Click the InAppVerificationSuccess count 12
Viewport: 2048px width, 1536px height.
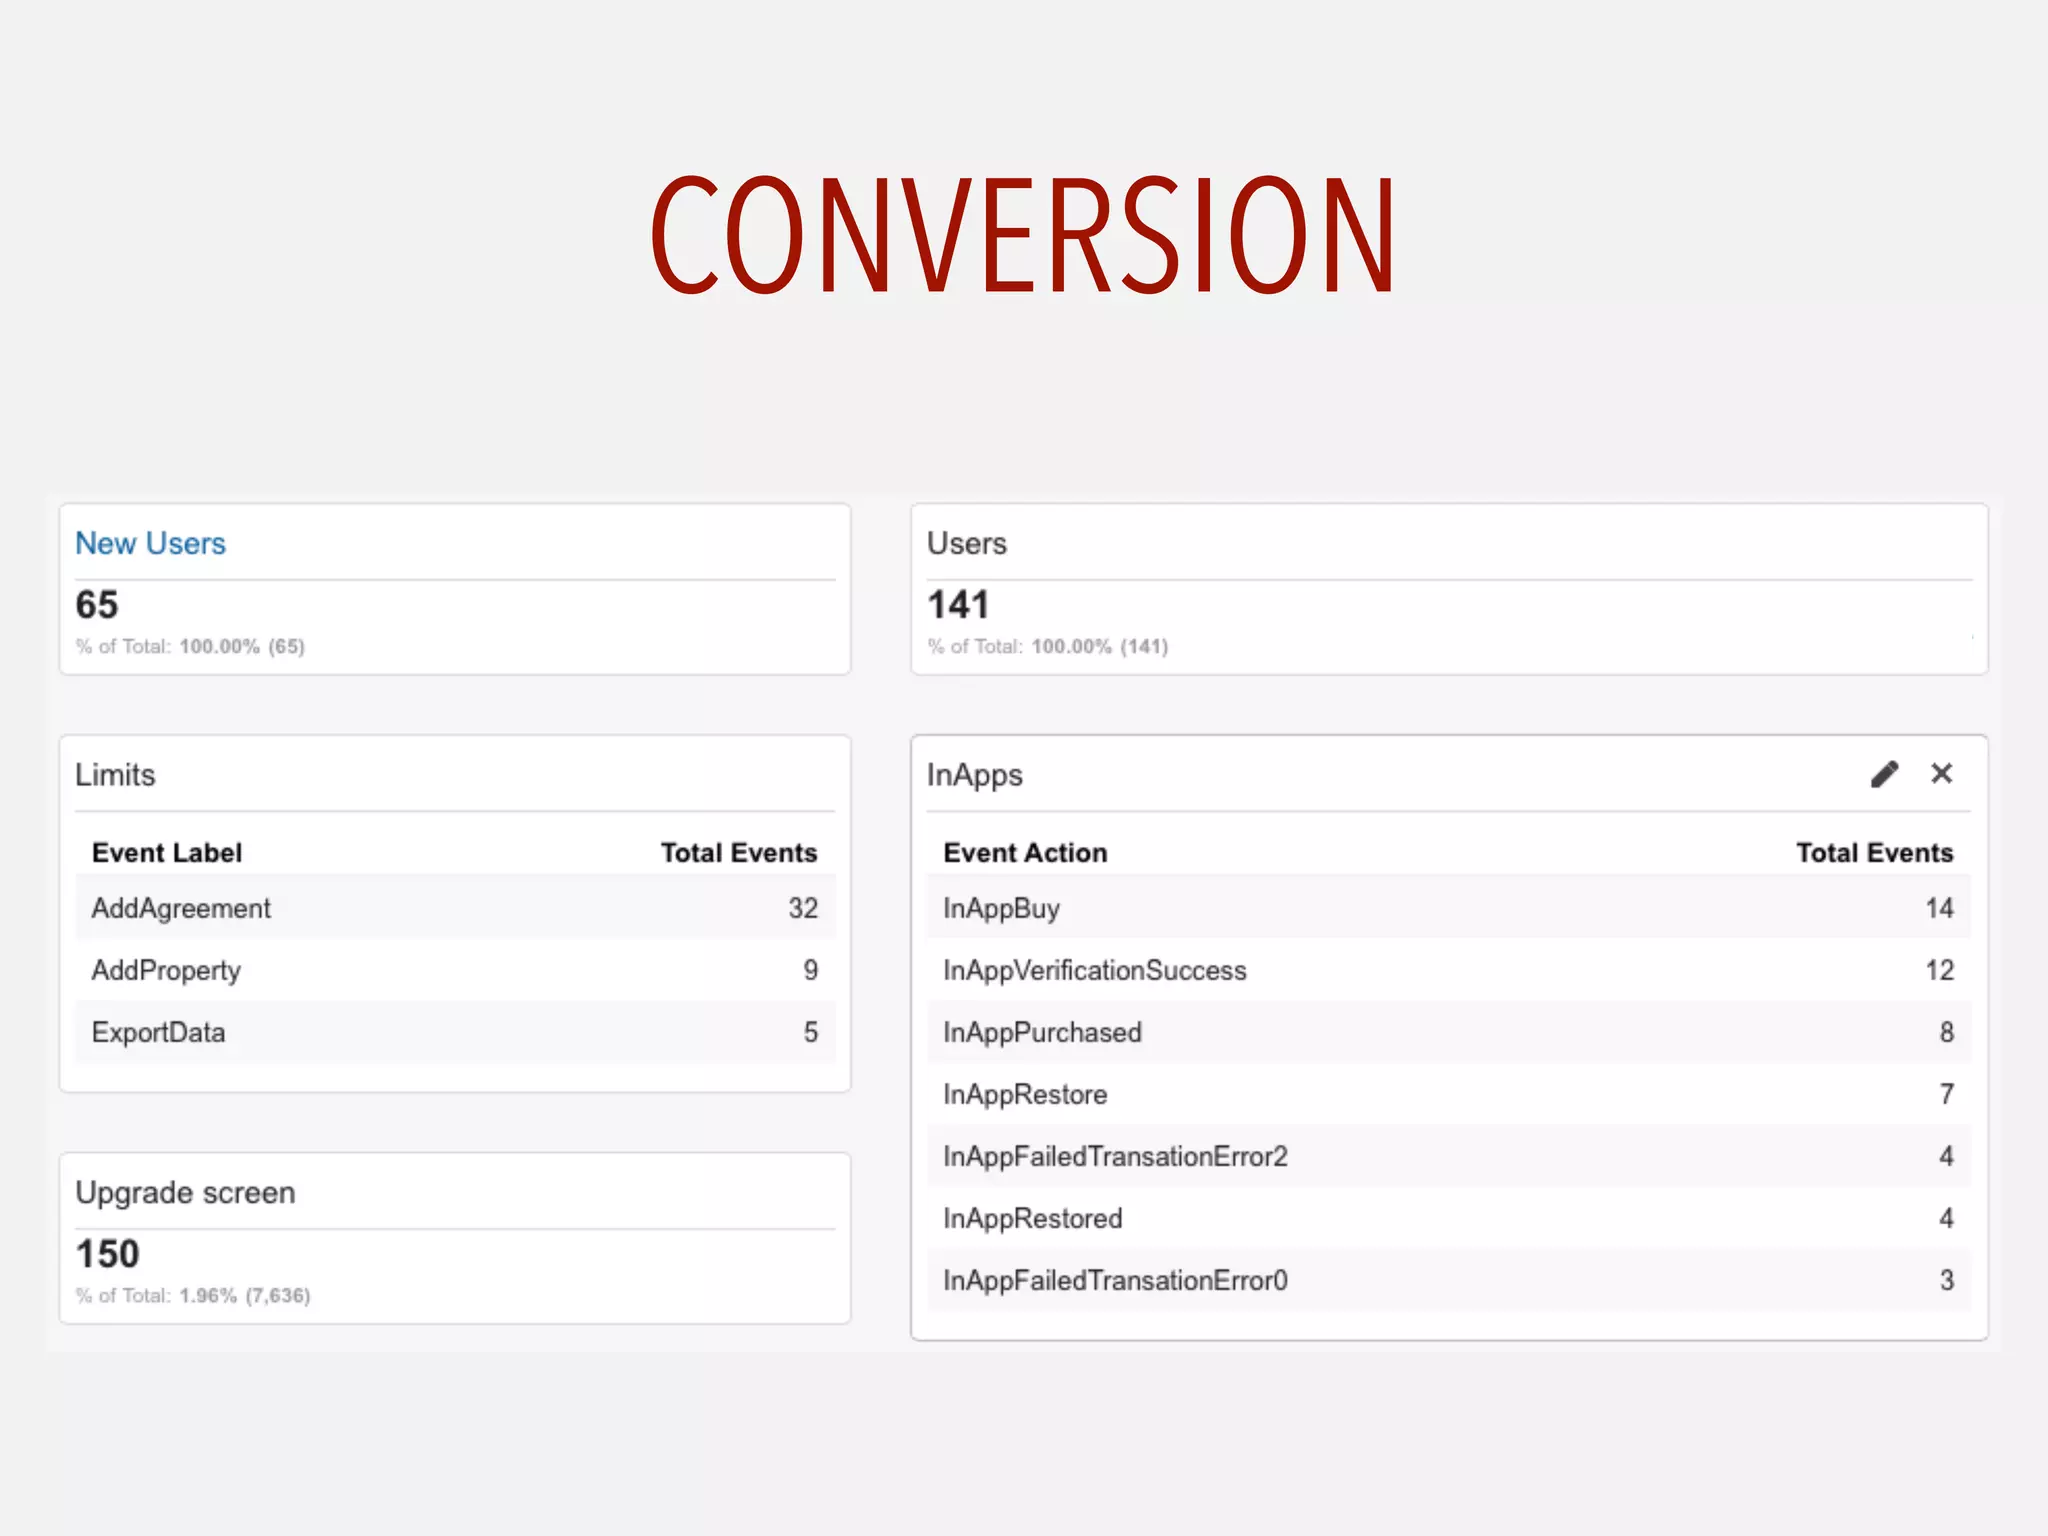[1939, 970]
